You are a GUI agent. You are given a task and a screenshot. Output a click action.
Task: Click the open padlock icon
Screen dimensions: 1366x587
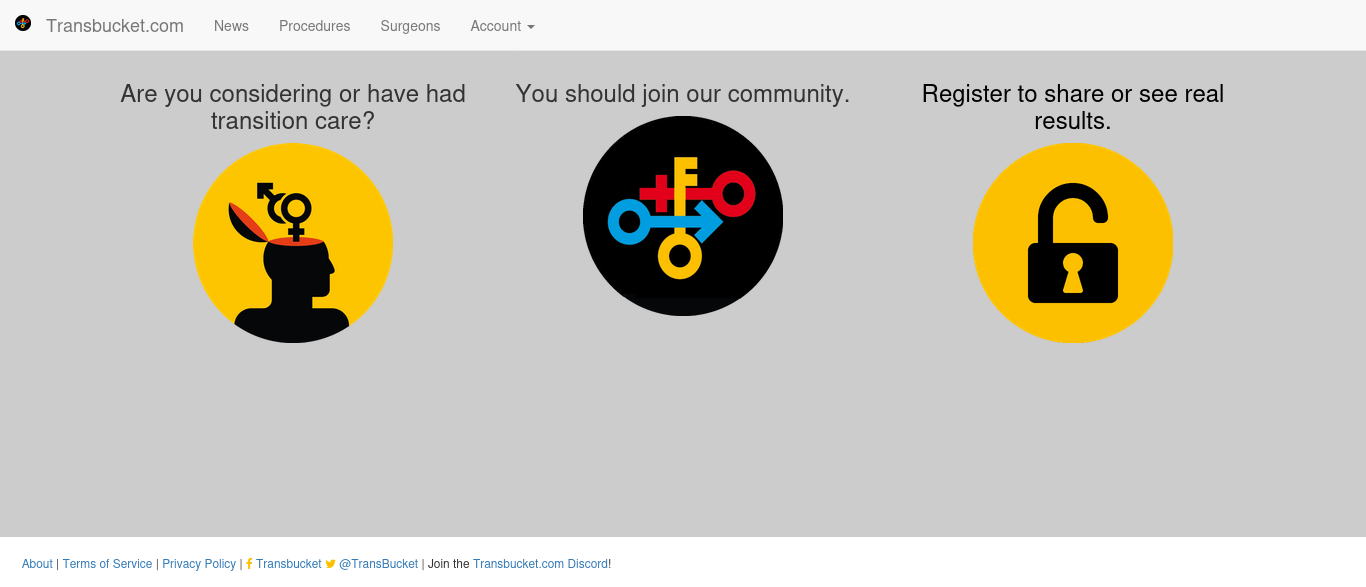coord(1073,243)
